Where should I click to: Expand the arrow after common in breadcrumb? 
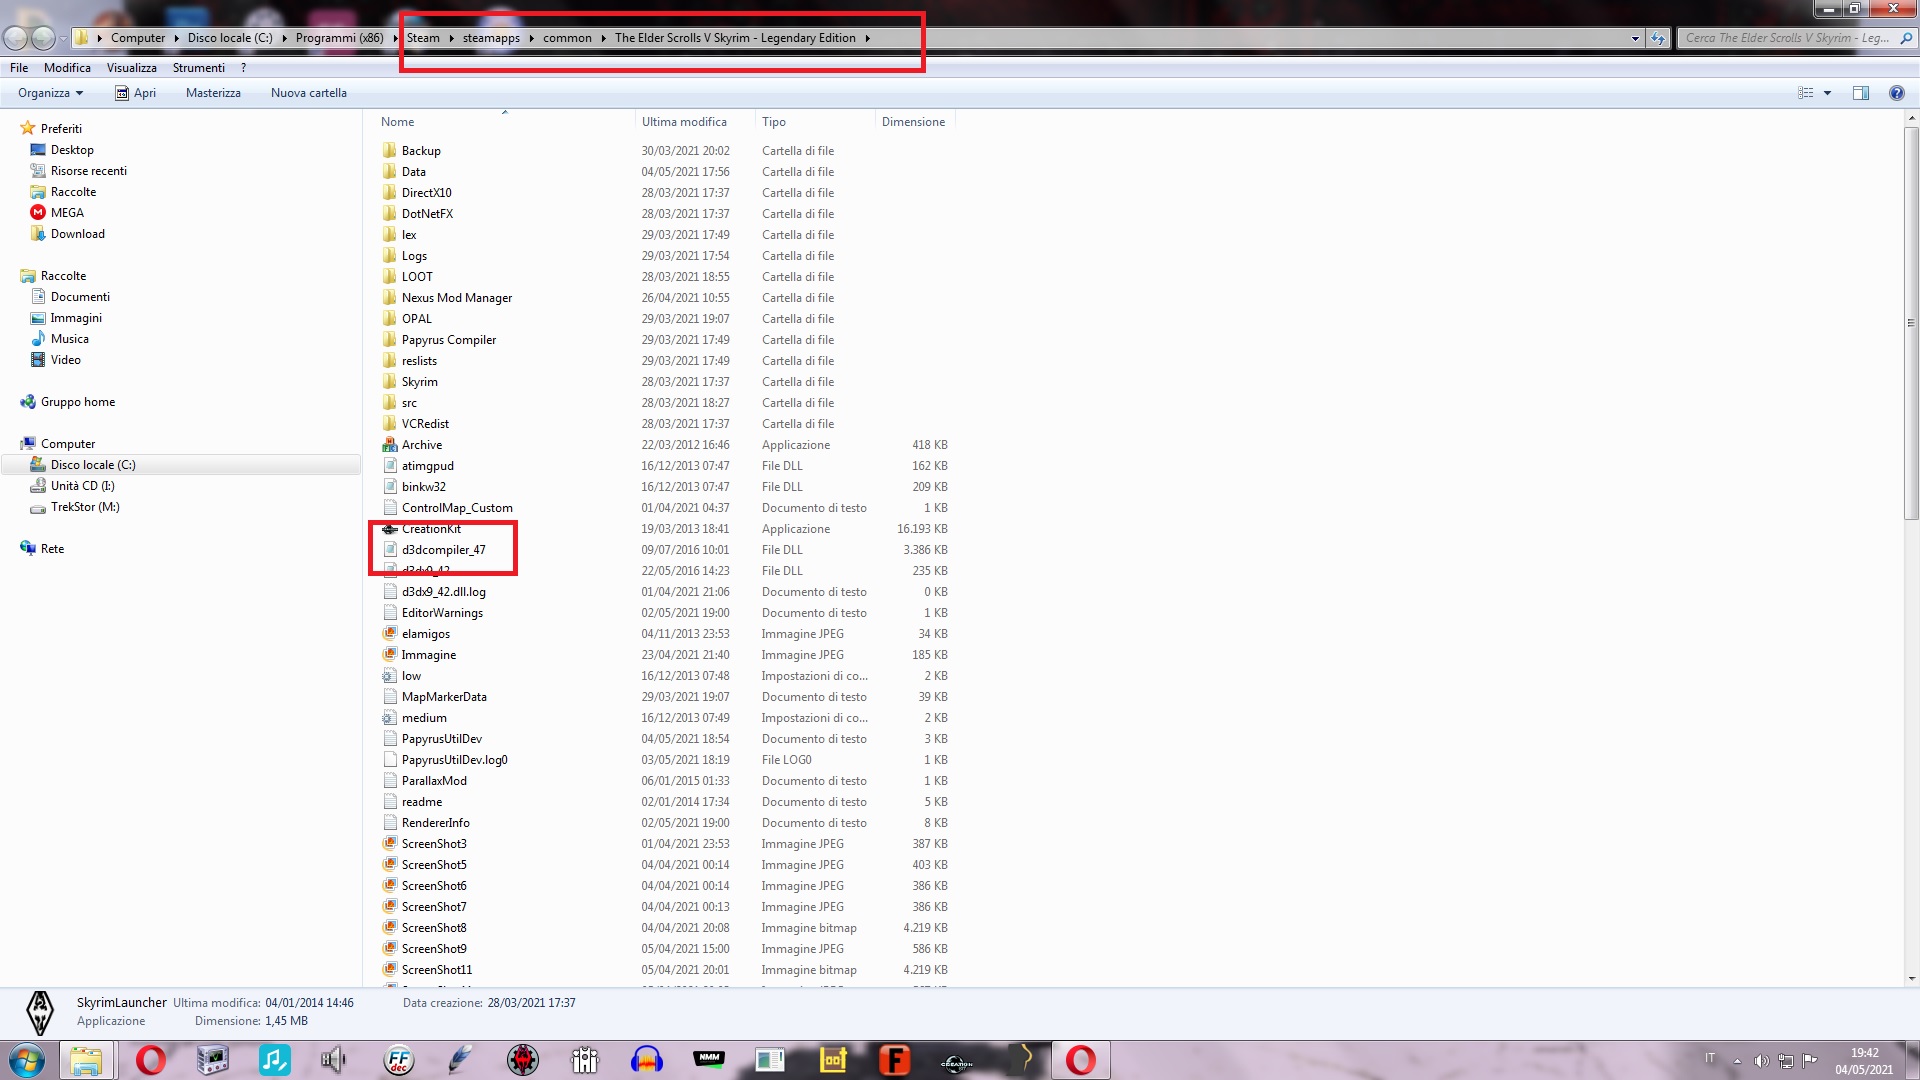click(x=603, y=38)
